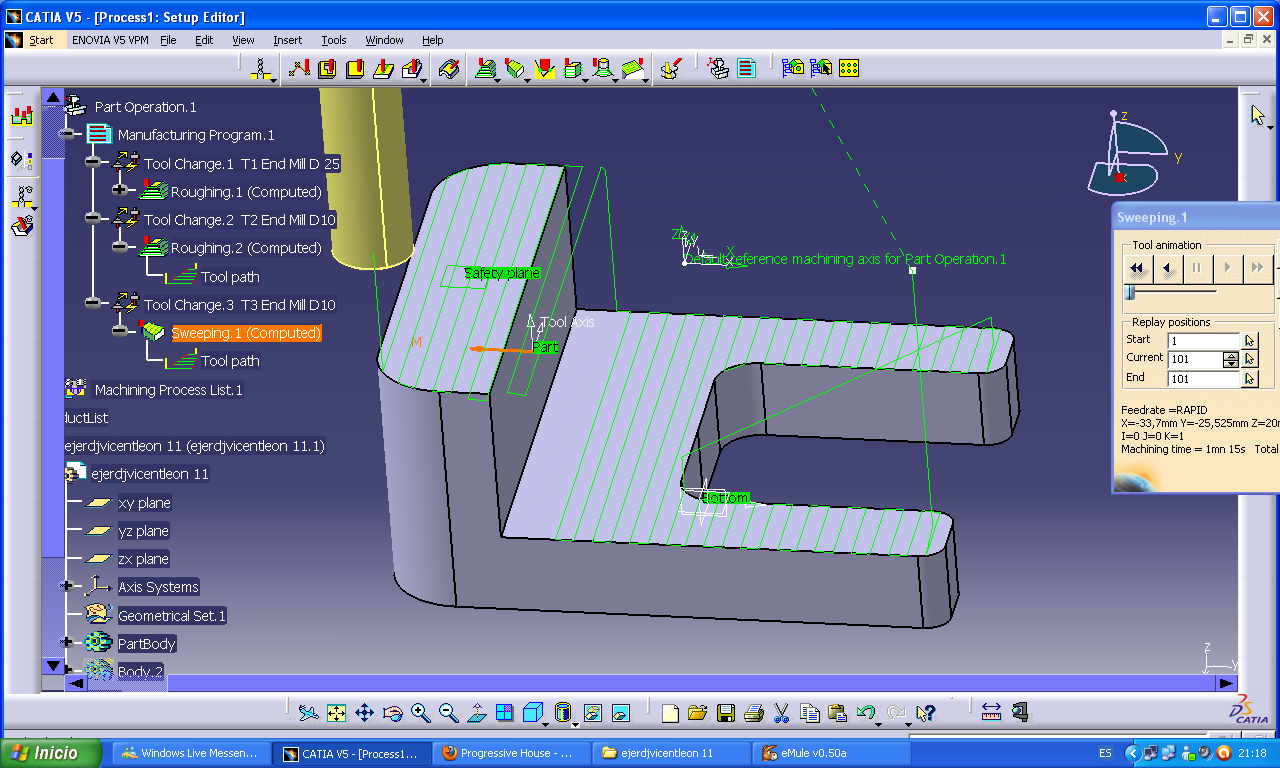Open the view mode dropdown arrow beside cylinder icon
The image size is (1280, 768).
point(576,724)
